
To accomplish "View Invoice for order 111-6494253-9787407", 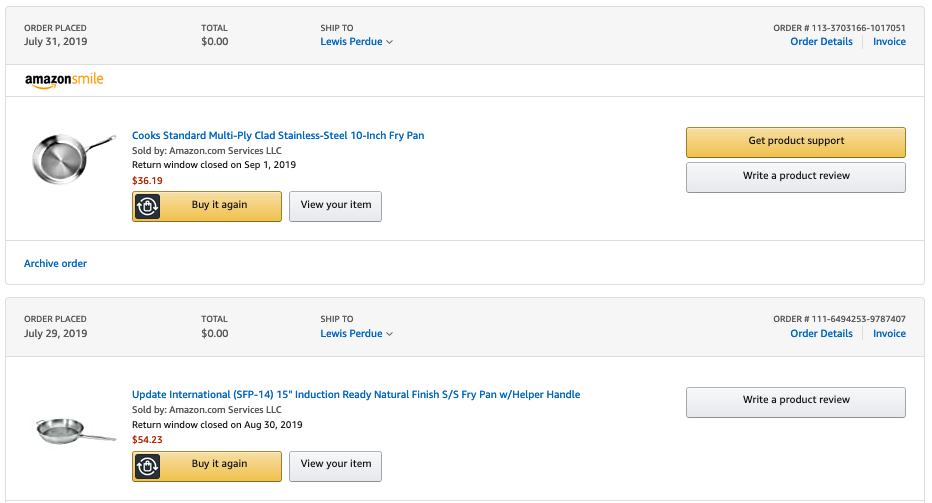I will pos(889,334).
